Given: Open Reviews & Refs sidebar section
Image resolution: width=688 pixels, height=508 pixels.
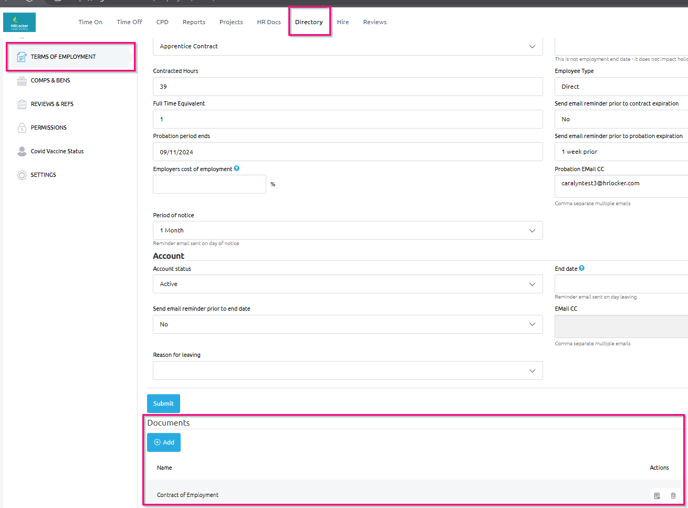Looking at the screenshot, I should (x=52, y=104).
